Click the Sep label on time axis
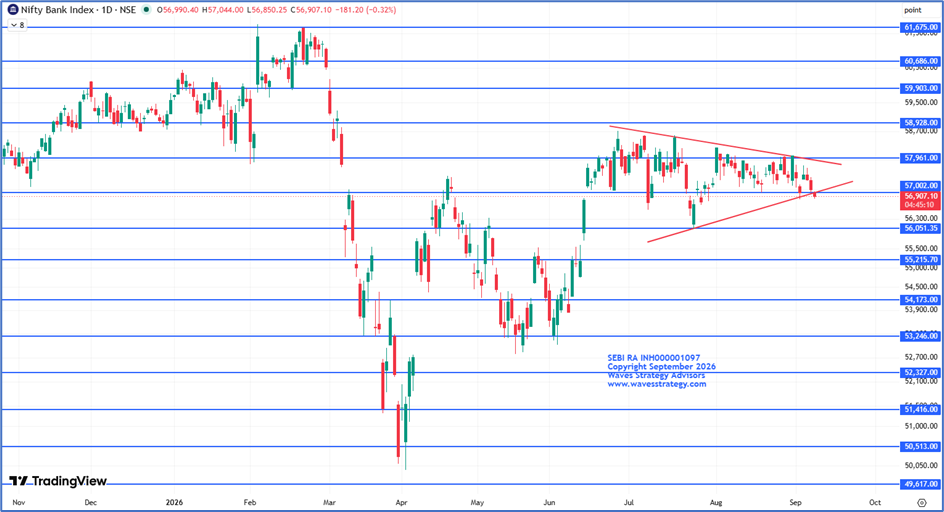This screenshot has height=512, width=944. (x=795, y=502)
